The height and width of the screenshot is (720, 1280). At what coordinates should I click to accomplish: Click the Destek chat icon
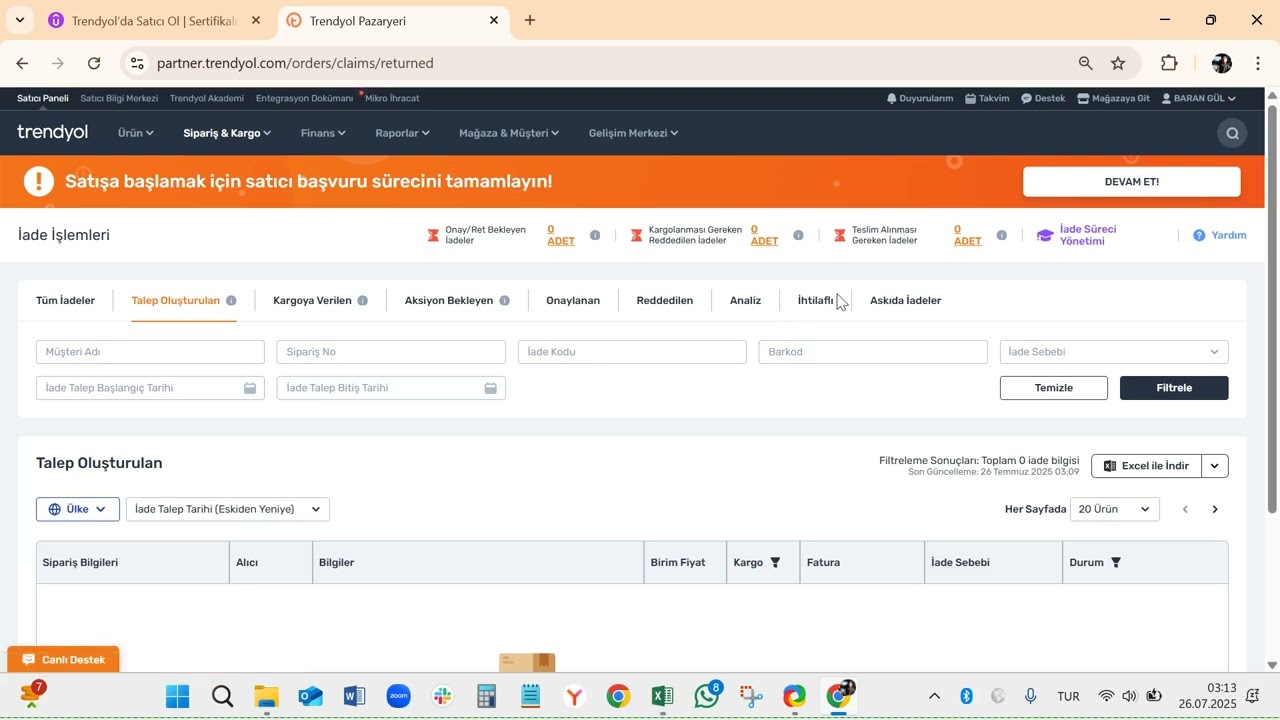[x=1026, y=99]
